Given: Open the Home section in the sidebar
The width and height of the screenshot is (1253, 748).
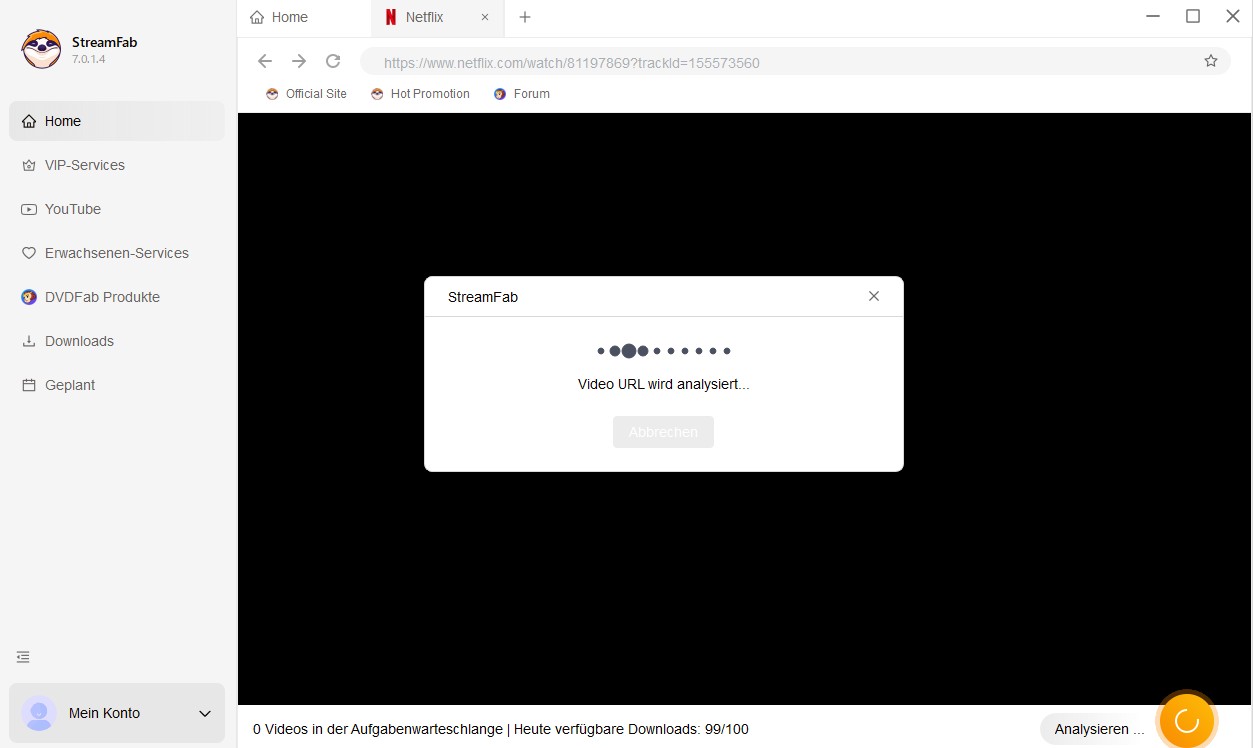Looking at the screenshot, I should (62, 121).
